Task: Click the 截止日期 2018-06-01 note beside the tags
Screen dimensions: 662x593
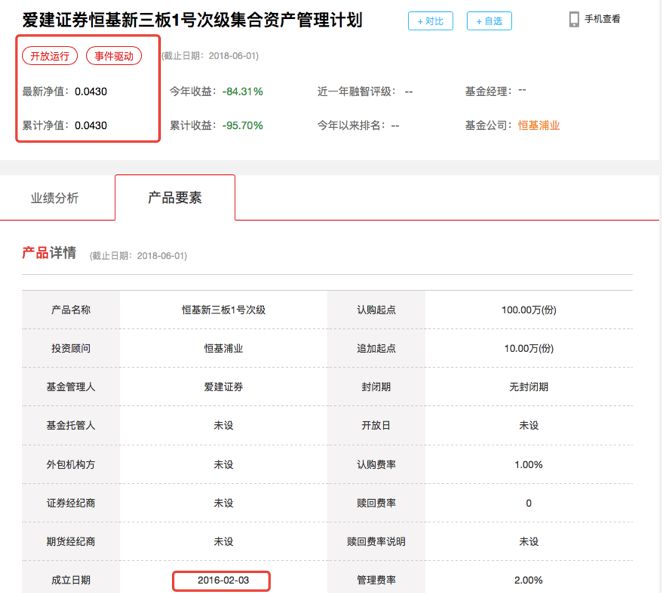Action: (x=210, y=56)
